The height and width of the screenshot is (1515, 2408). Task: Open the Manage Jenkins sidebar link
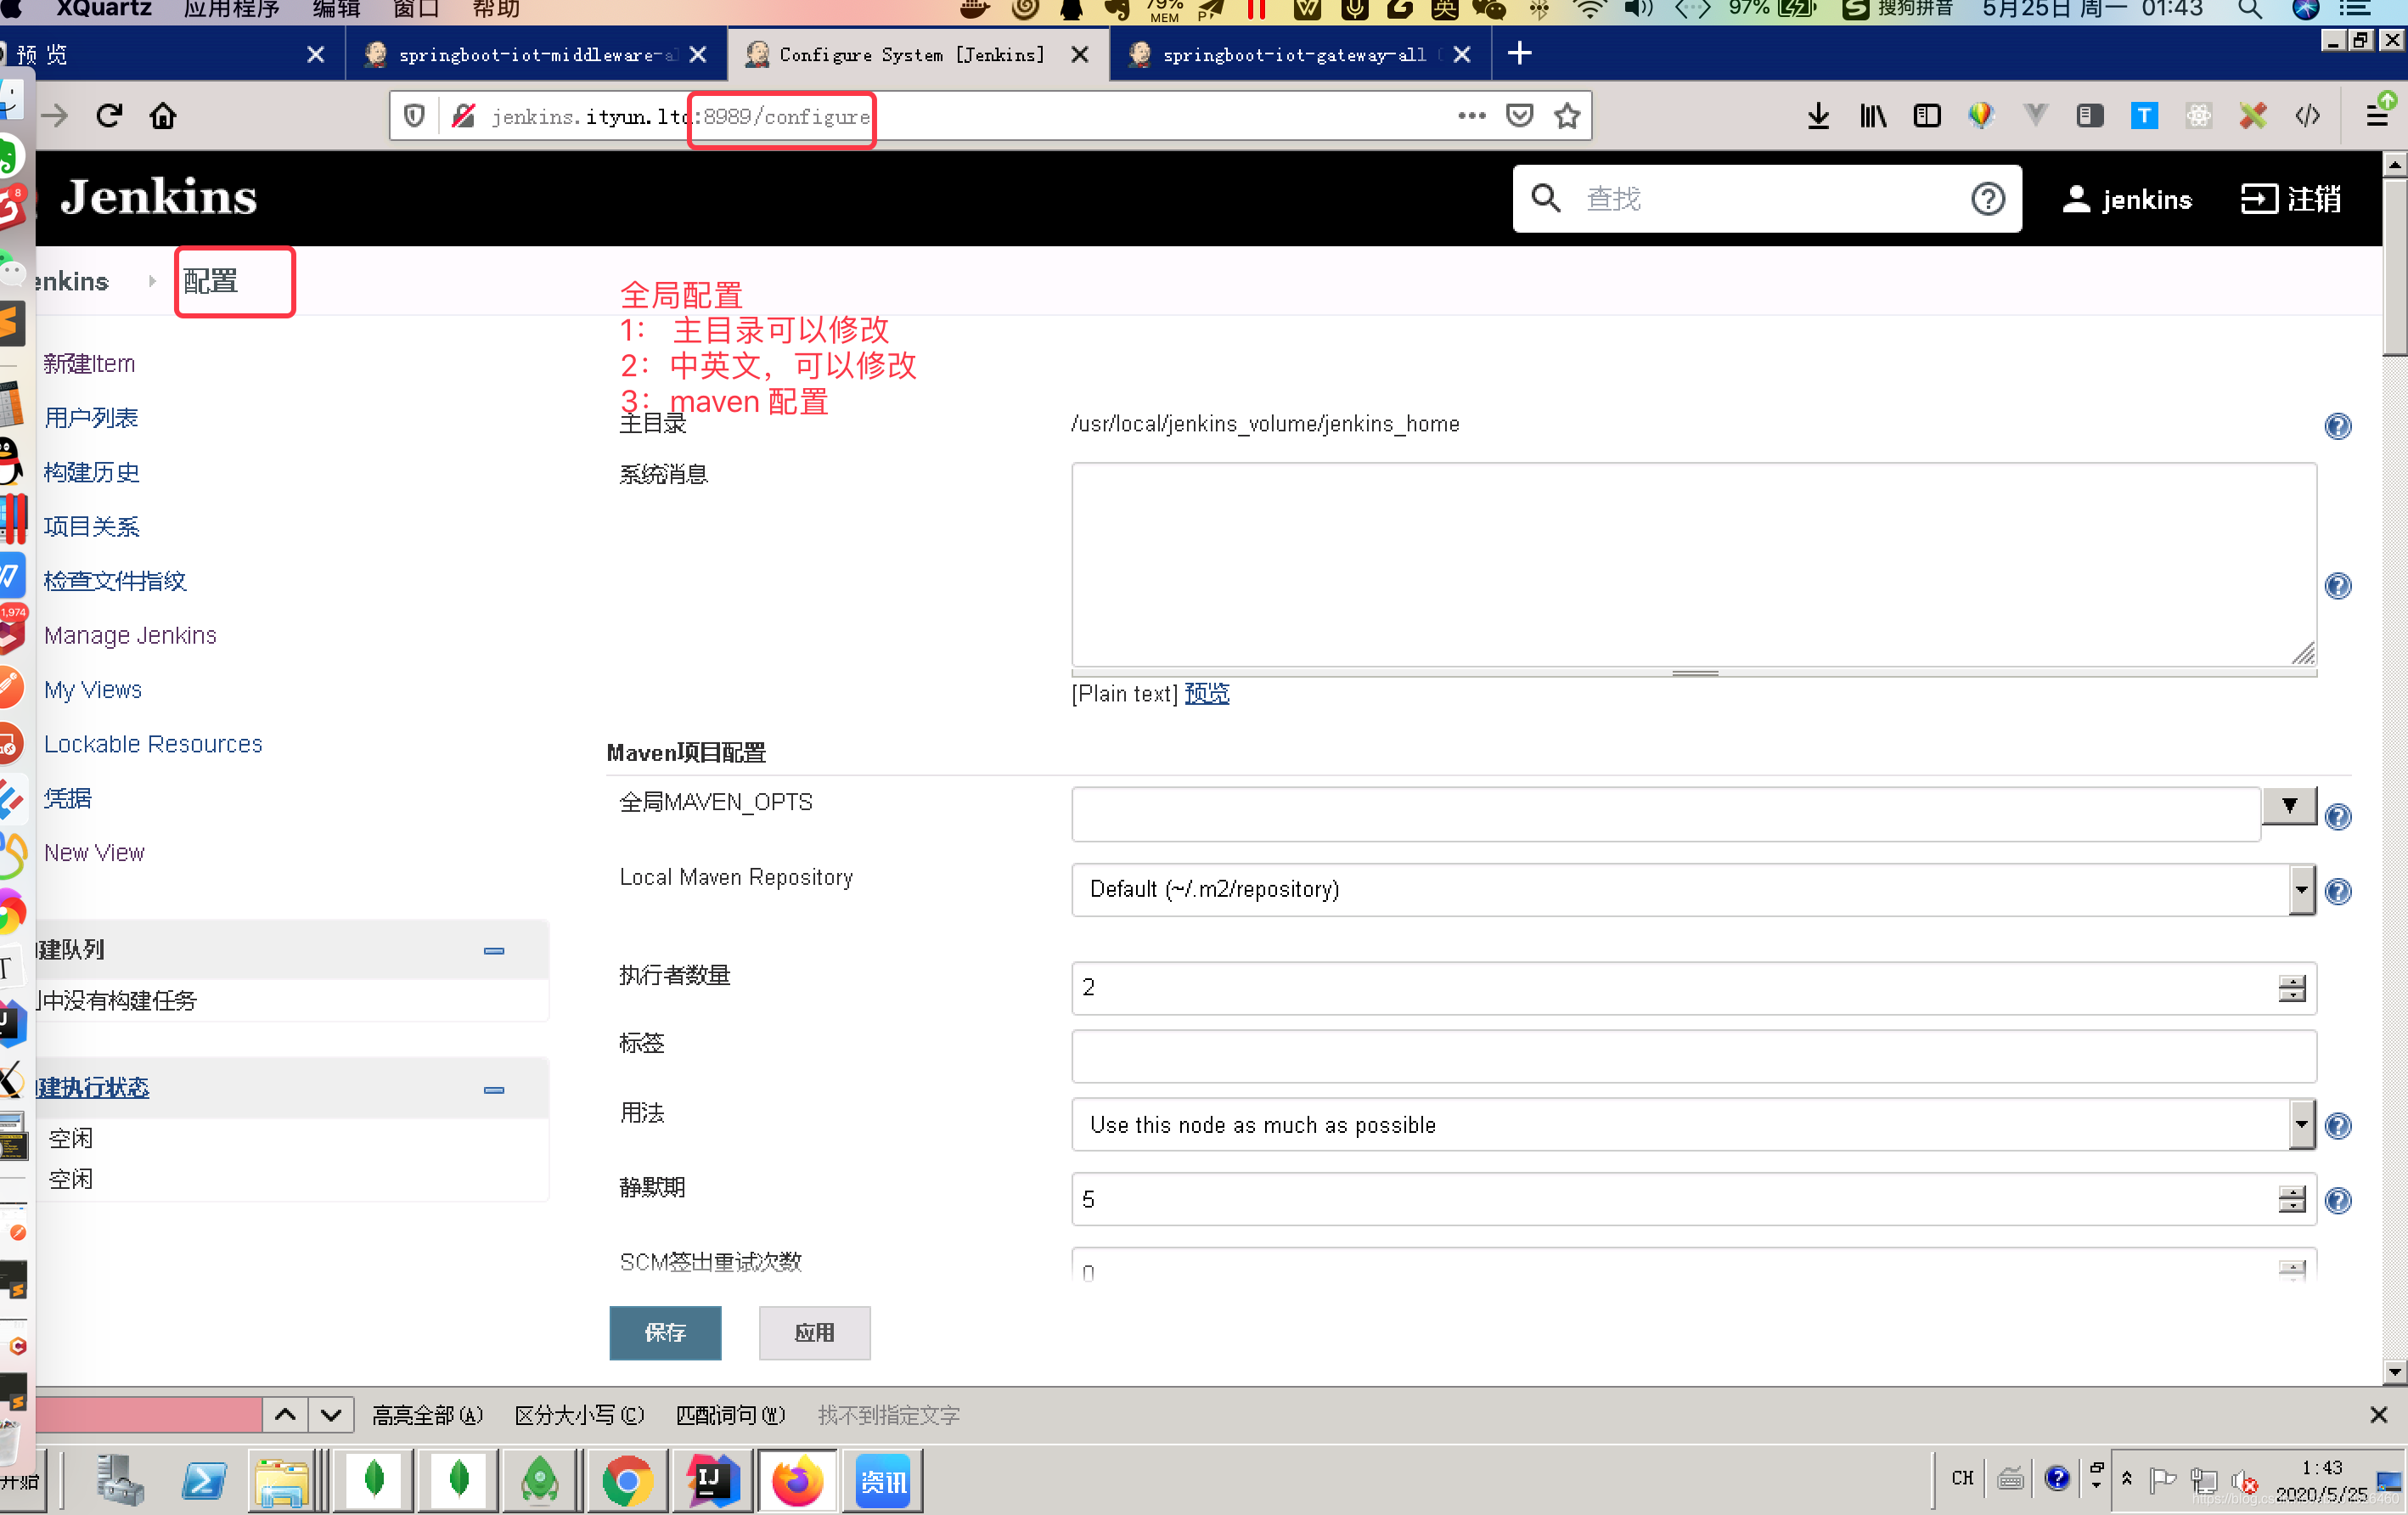click(130, 635)
